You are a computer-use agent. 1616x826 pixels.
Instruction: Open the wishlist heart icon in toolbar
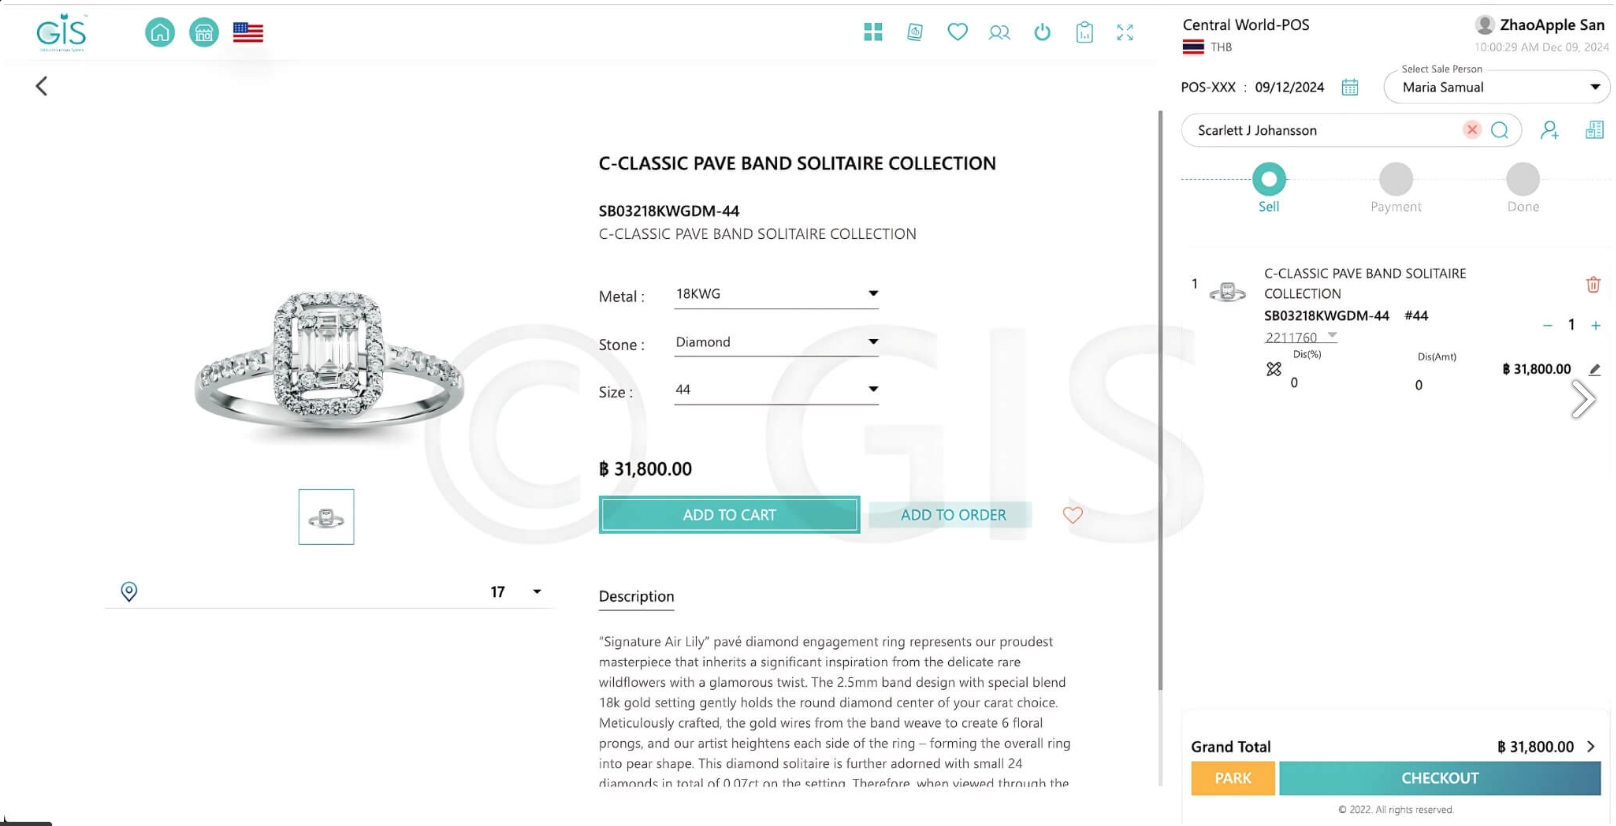(957, 33)
